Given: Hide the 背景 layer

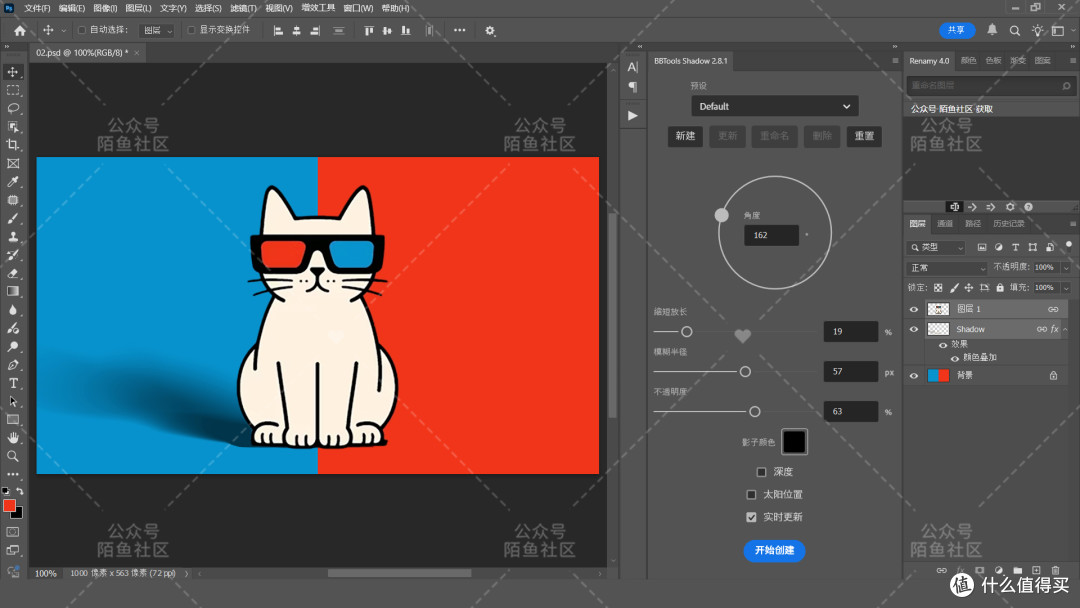Looking at the screenshot, I should 914,375.
